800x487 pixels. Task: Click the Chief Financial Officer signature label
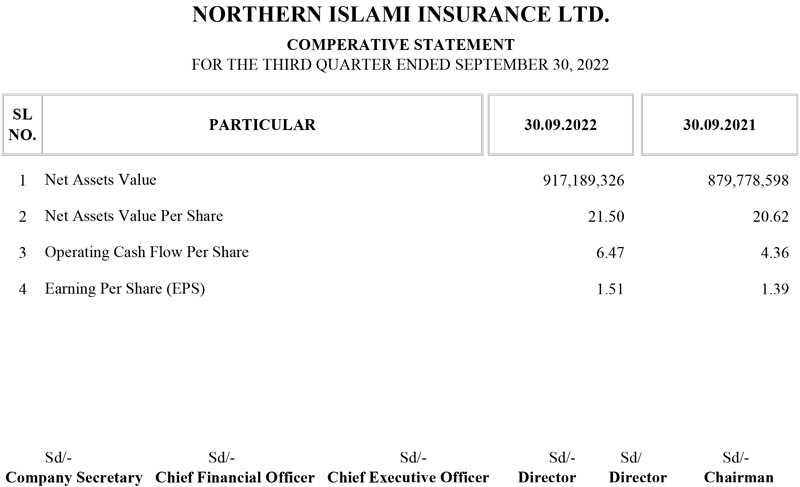[235, 477]
